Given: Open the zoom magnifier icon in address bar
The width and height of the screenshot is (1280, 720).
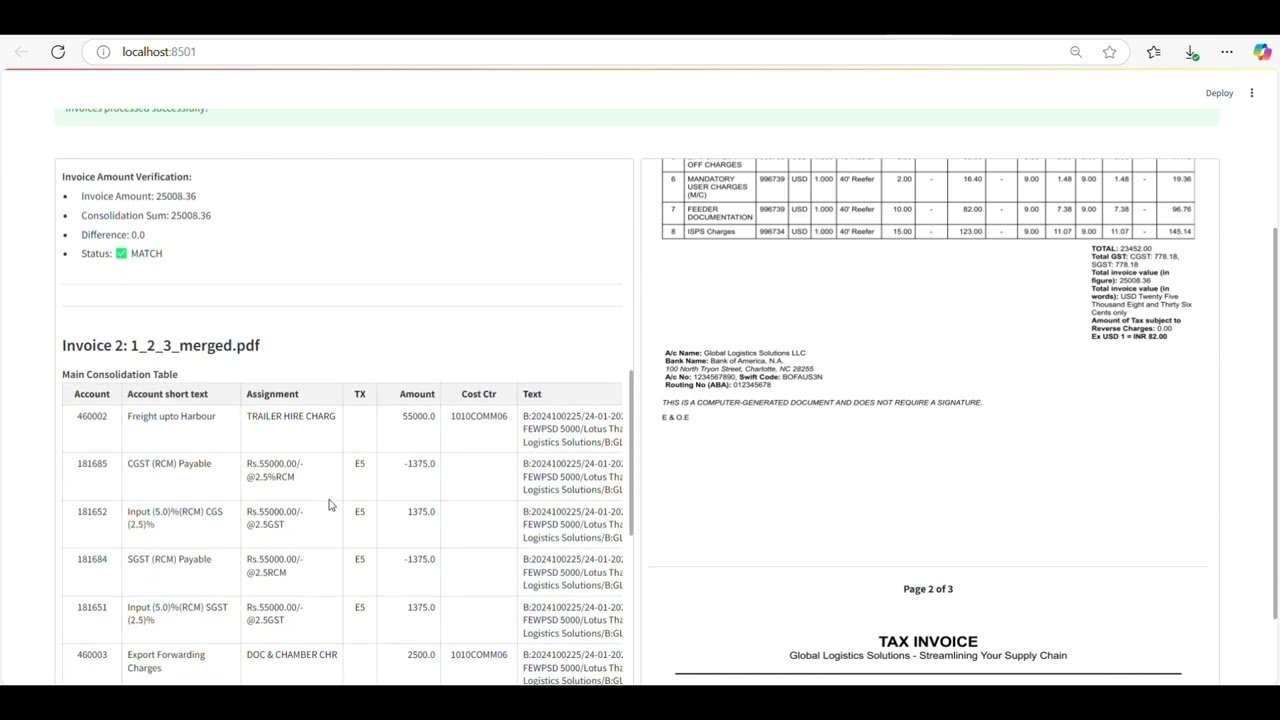Looking at the screenshot, I should [x=1076, y=52].
